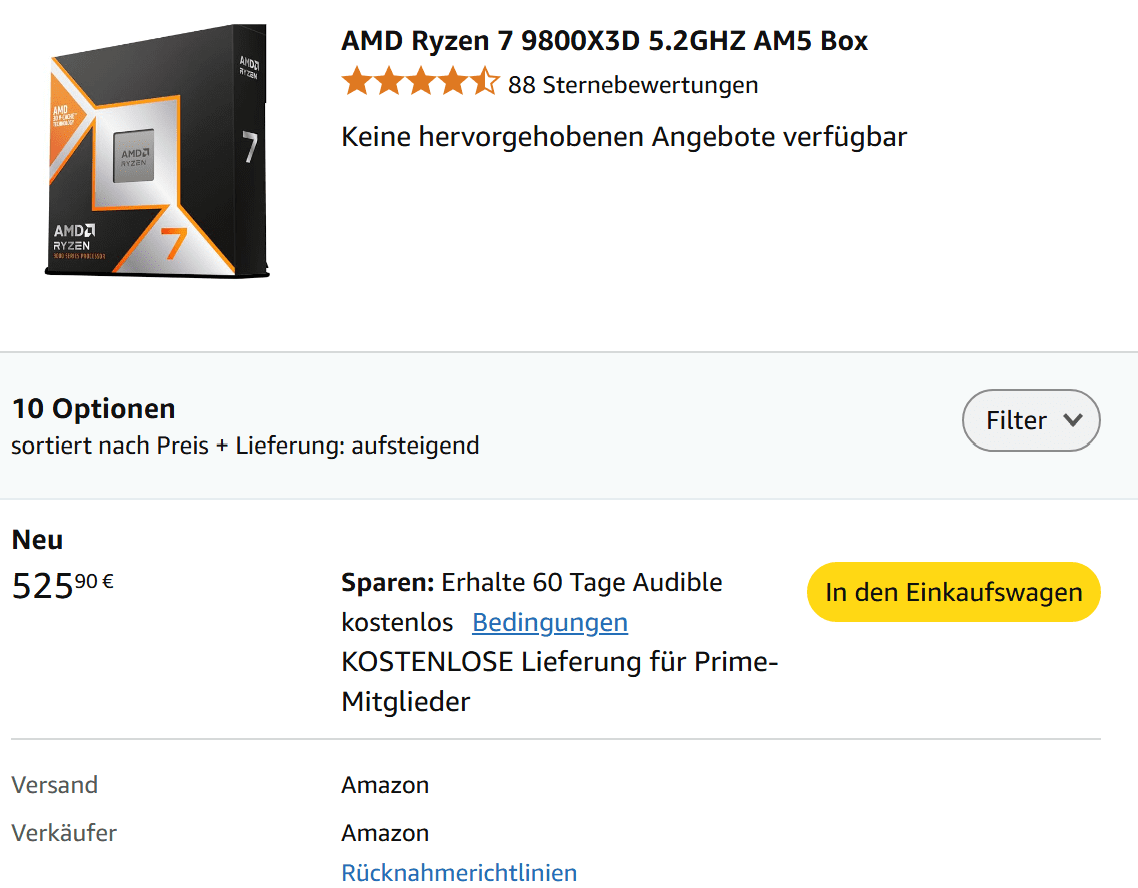
Task: Open the Filter dropdown
Action: click(1030, 420)
